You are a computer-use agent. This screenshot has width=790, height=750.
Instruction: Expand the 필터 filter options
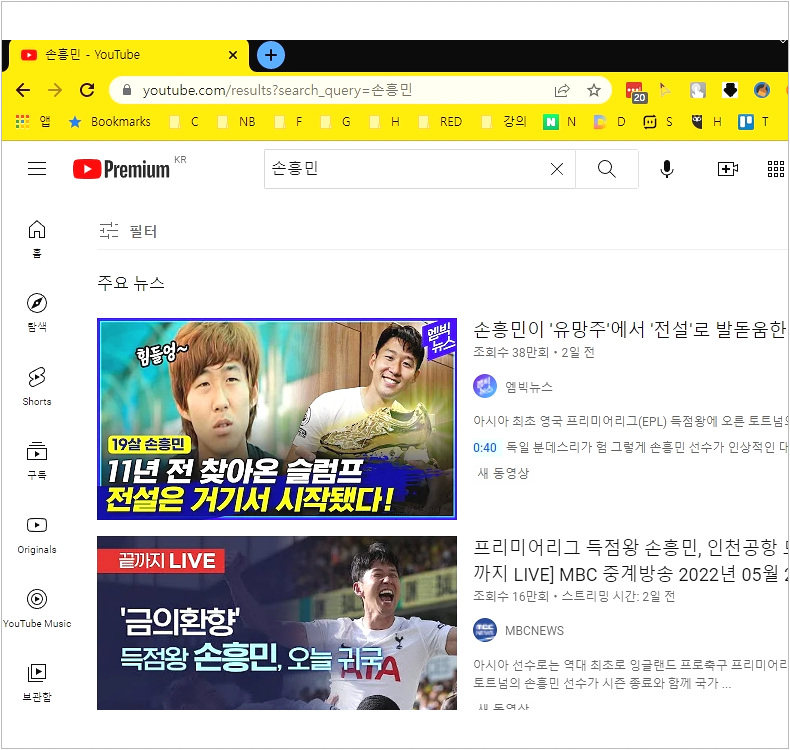tap(128, 231)
